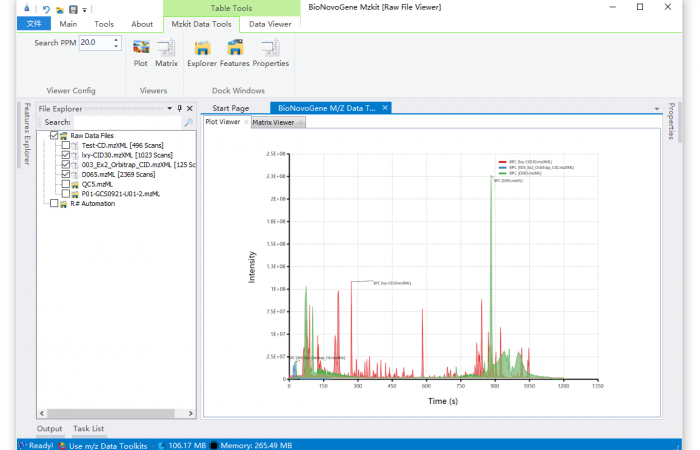Image resolution: width=700 pixels, height=450 pixels.
Task: Click the Matrix viewer ribbon icon
Action: (x=166, y=52)
